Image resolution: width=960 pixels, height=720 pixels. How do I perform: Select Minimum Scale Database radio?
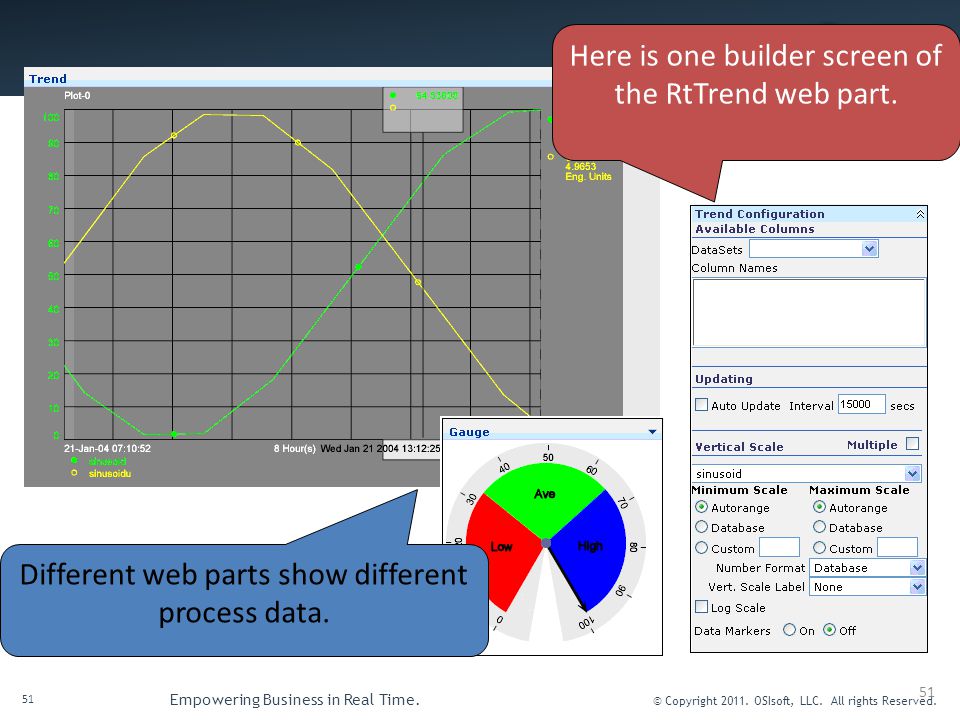coord(702,527)
